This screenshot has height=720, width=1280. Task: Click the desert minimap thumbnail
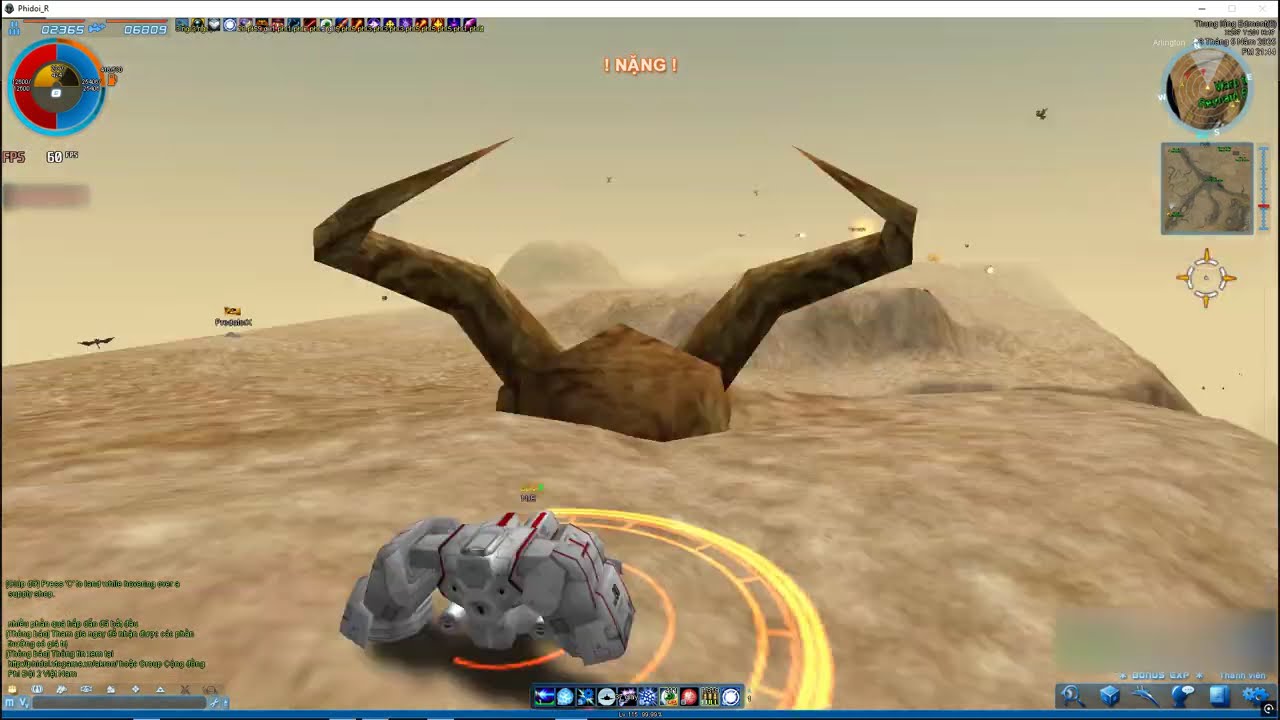click(x=1207, y=188)
